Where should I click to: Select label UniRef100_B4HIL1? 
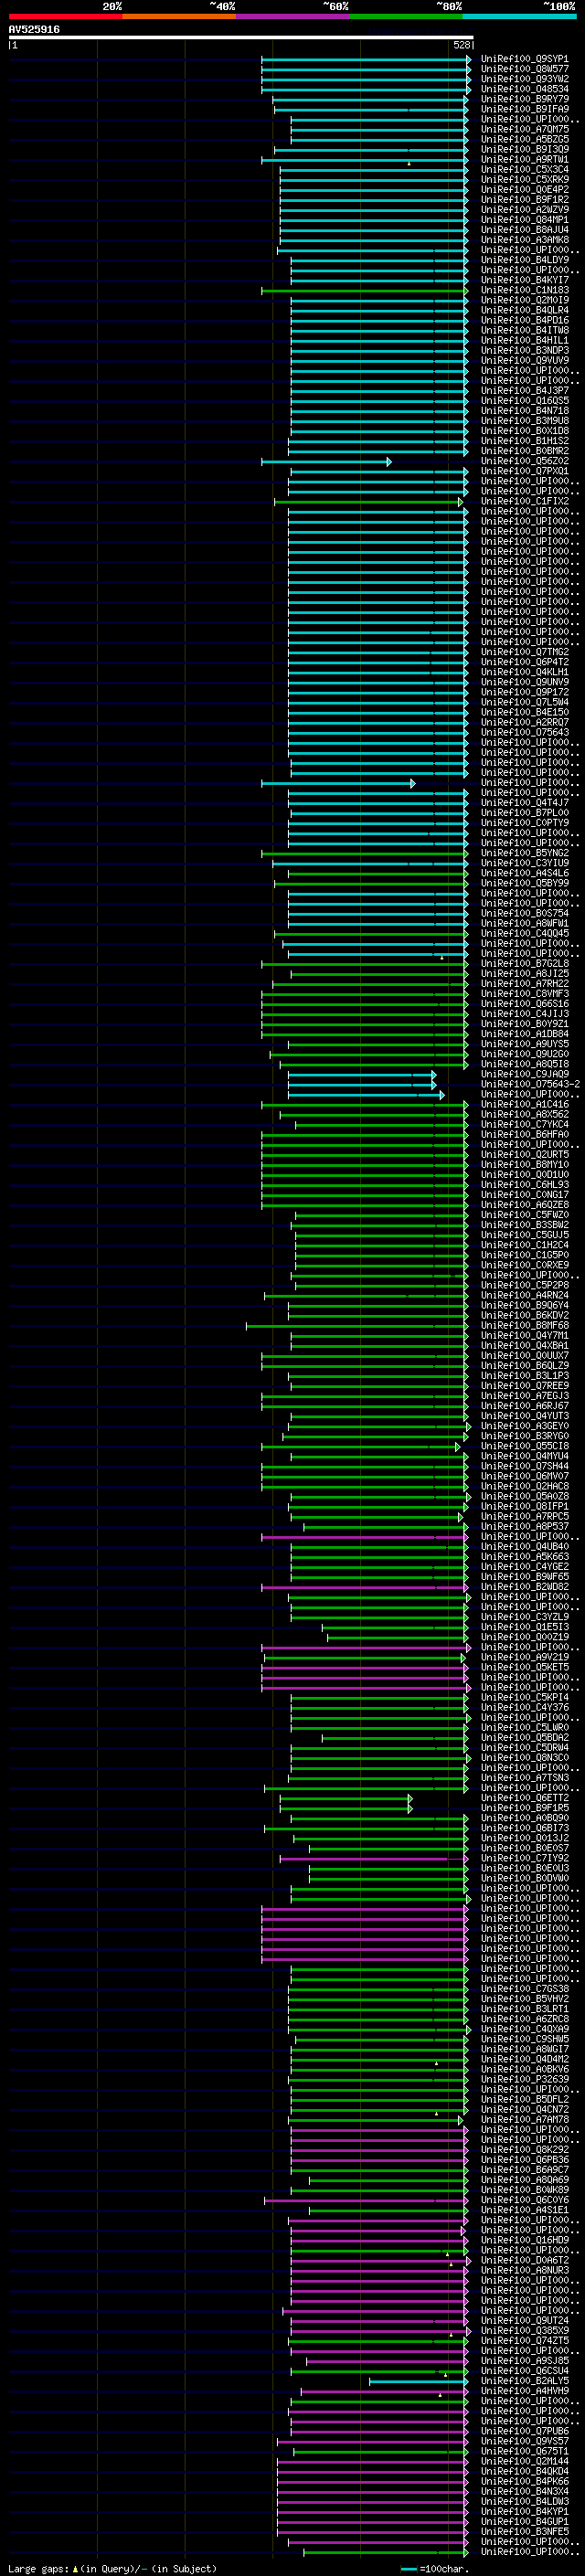(524, 340)
